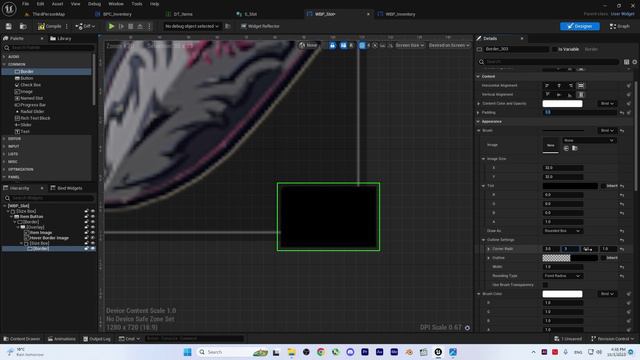Toggle visibility of Item Button in Hierarchy
The image size is (640, 360).
[93, 217]
